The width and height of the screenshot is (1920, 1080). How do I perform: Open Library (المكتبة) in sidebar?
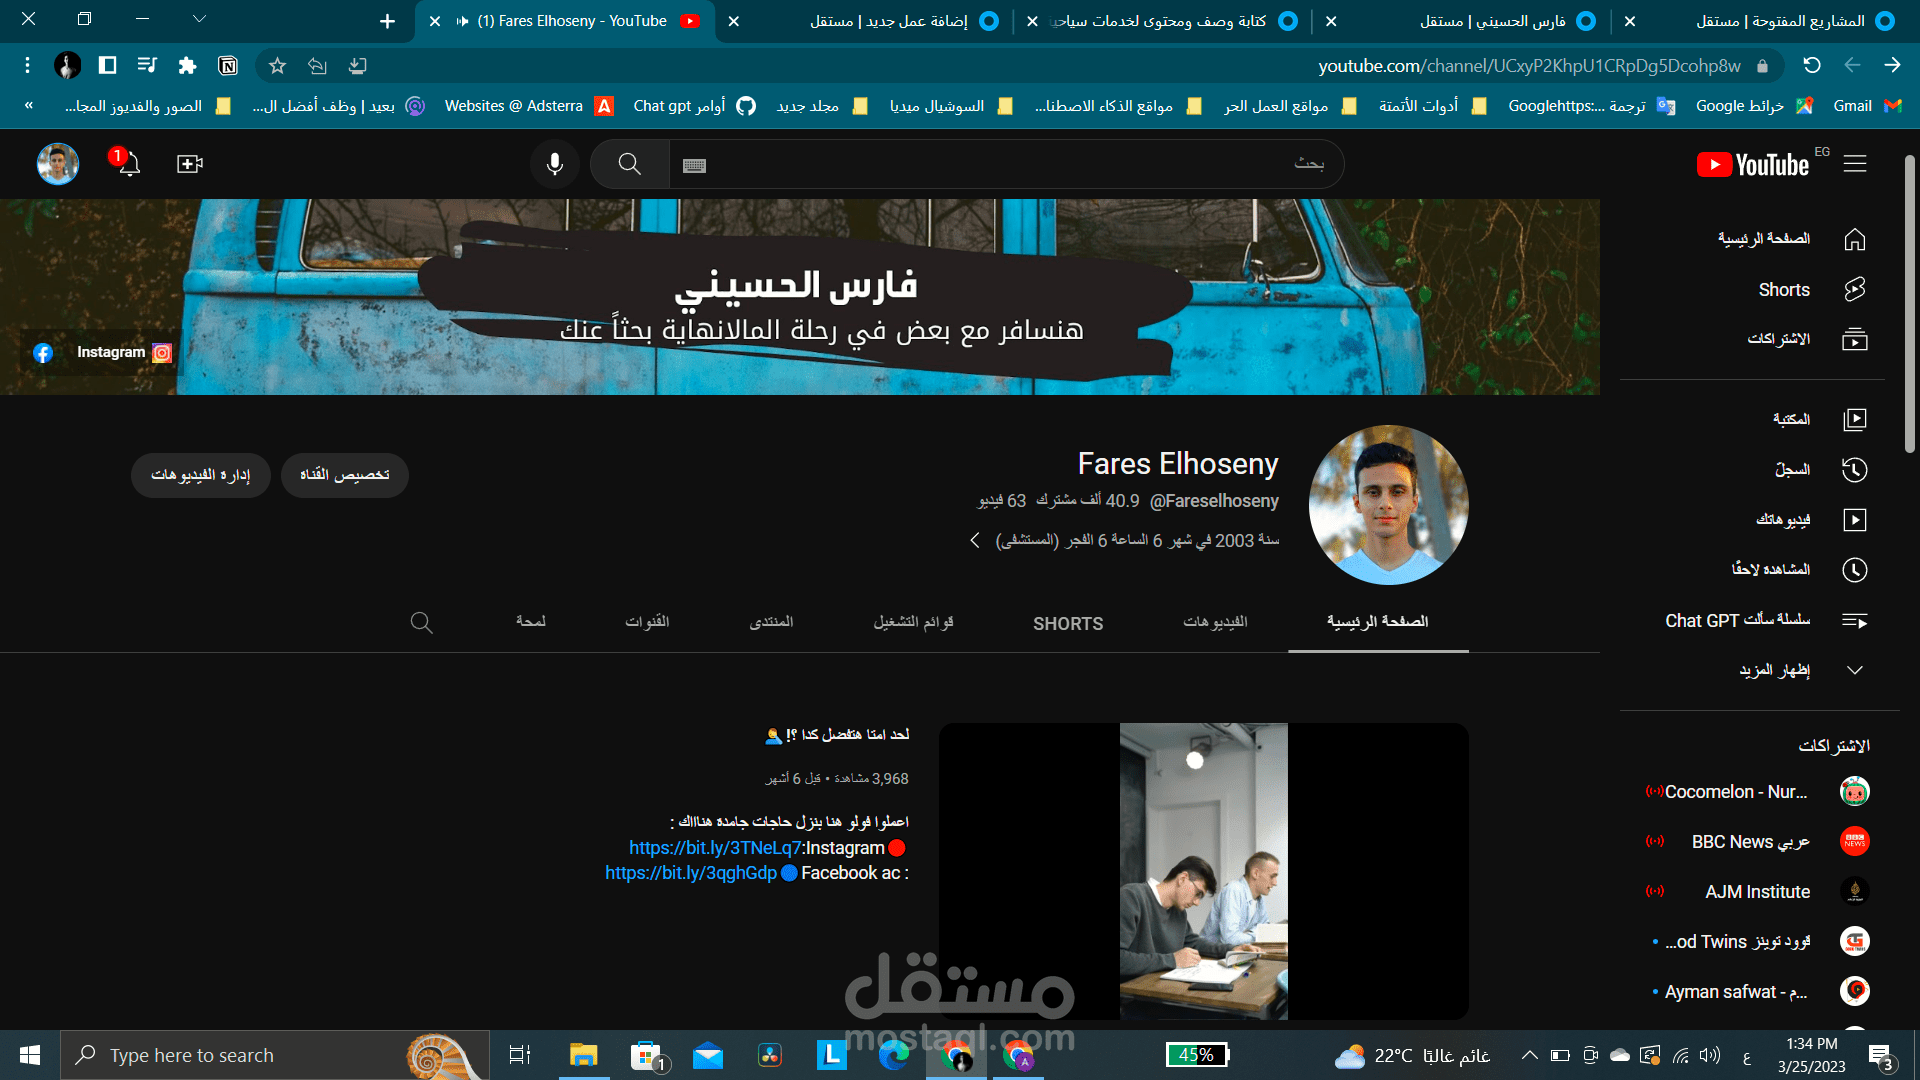point(1791,419)
